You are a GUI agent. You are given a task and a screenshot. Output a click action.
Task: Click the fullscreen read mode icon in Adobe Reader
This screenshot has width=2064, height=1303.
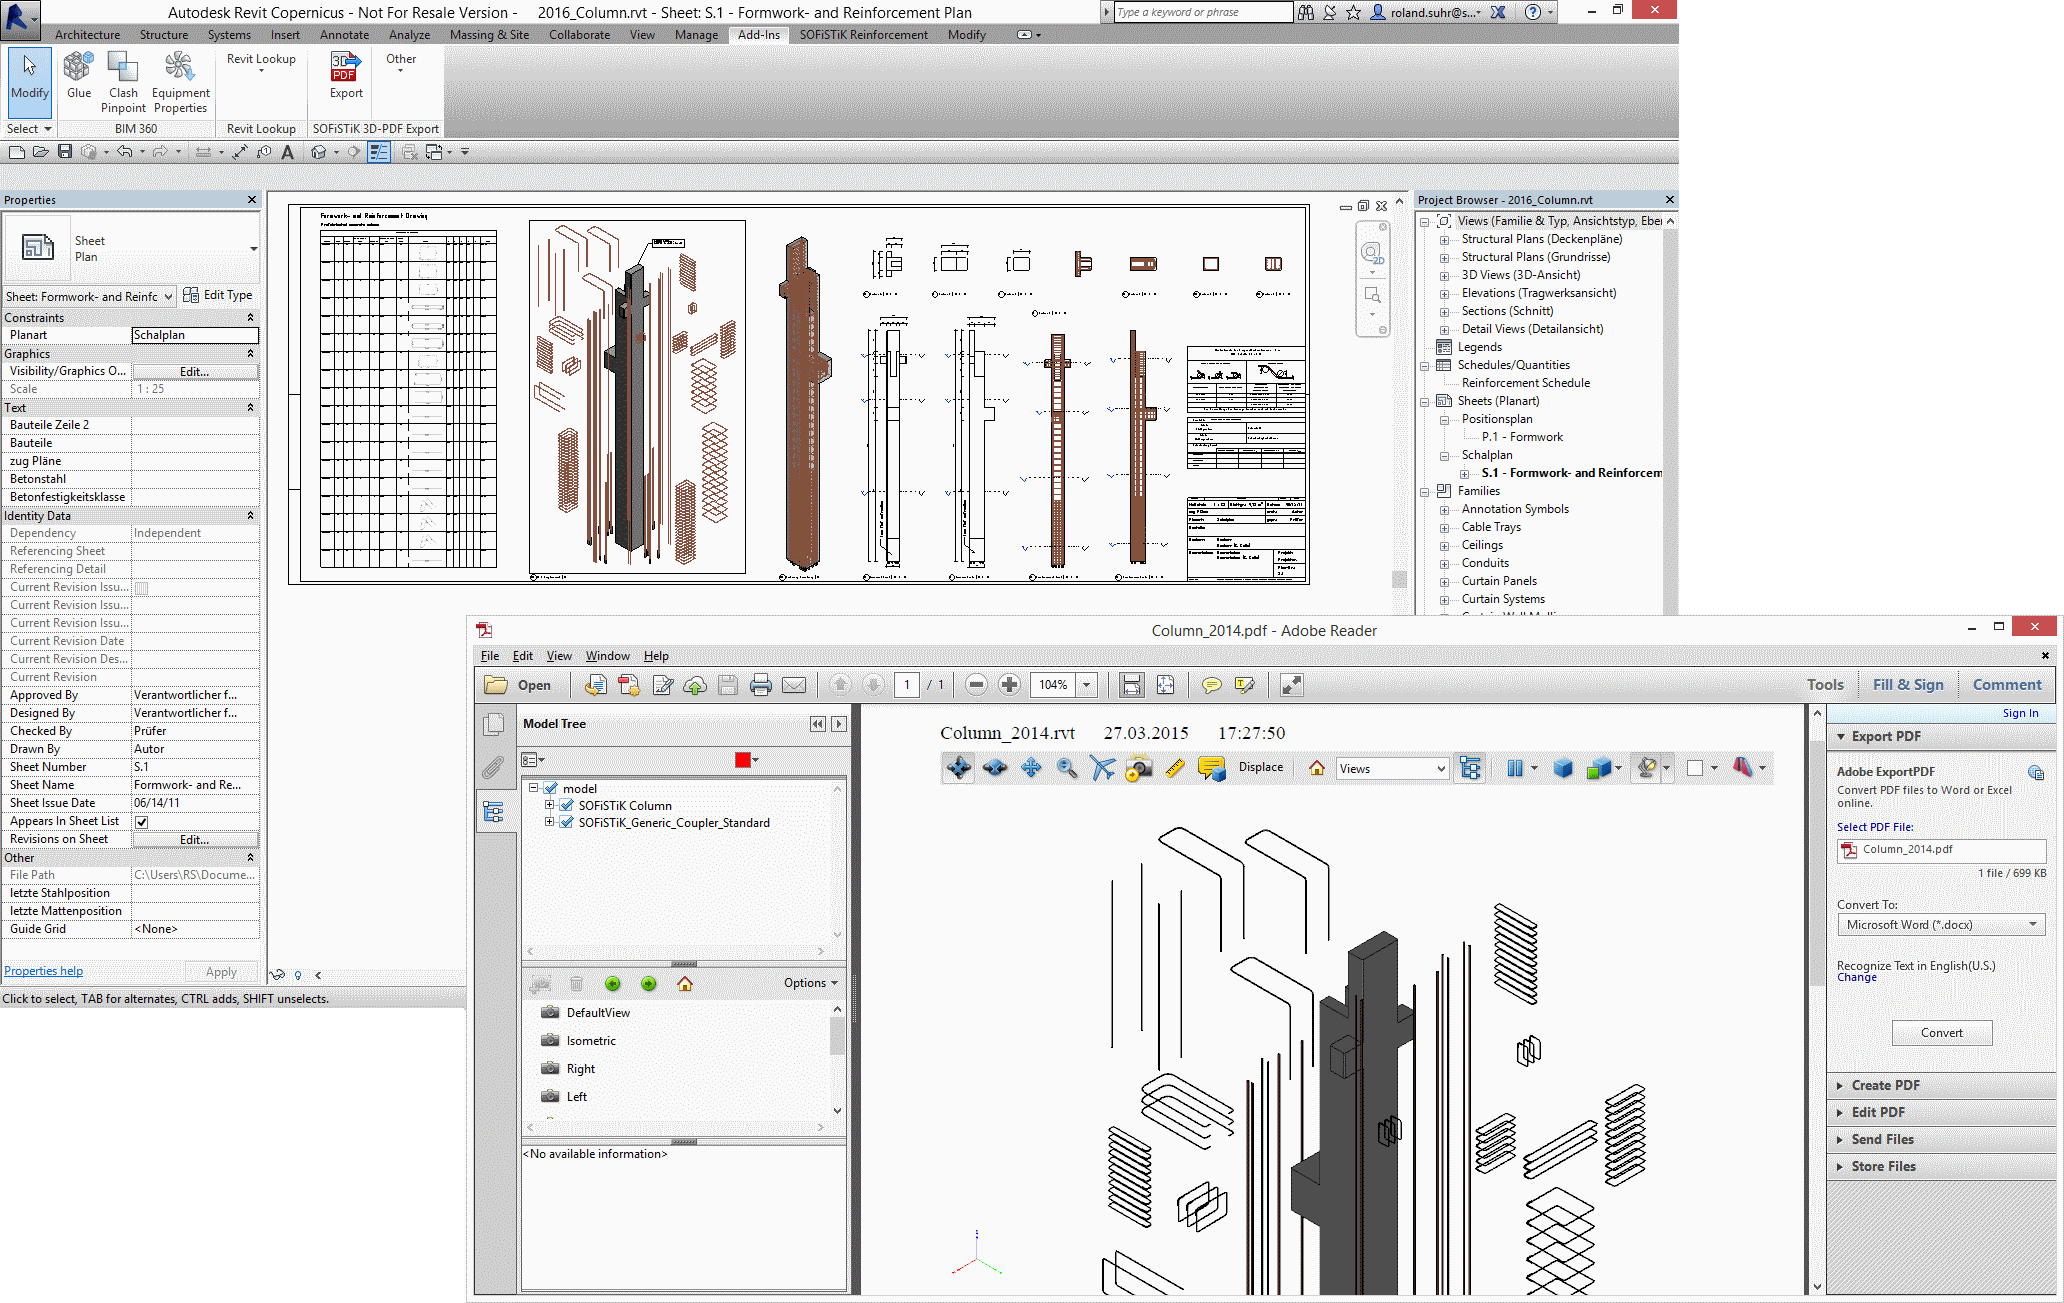coord(1292,685)
